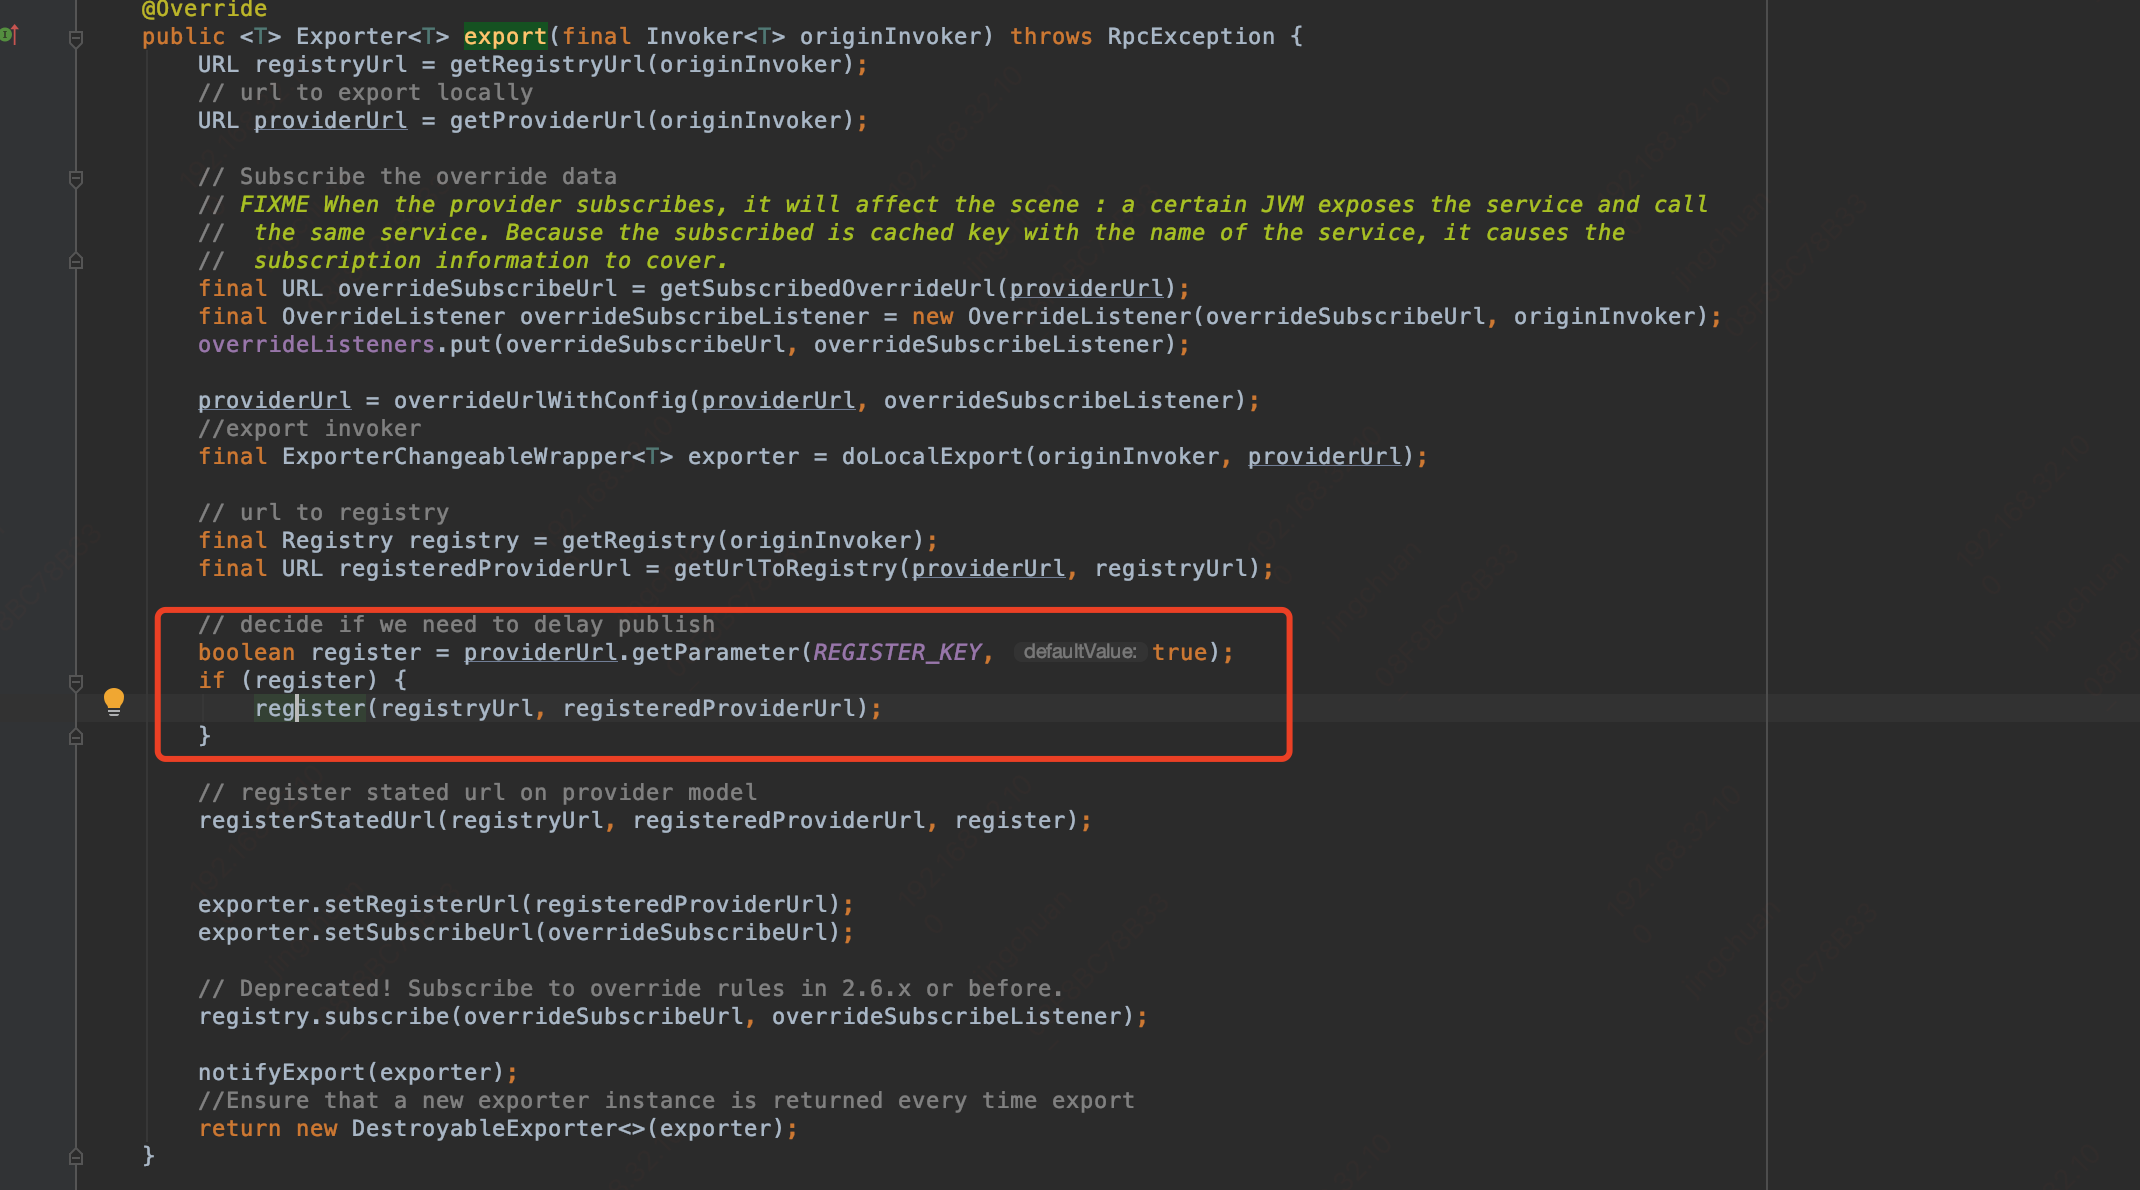The height and width of the screenshot is (1190, 2140).
Task: Click the overrideListeners field reference
Action: pyautogui.click(x=315, y=345)
